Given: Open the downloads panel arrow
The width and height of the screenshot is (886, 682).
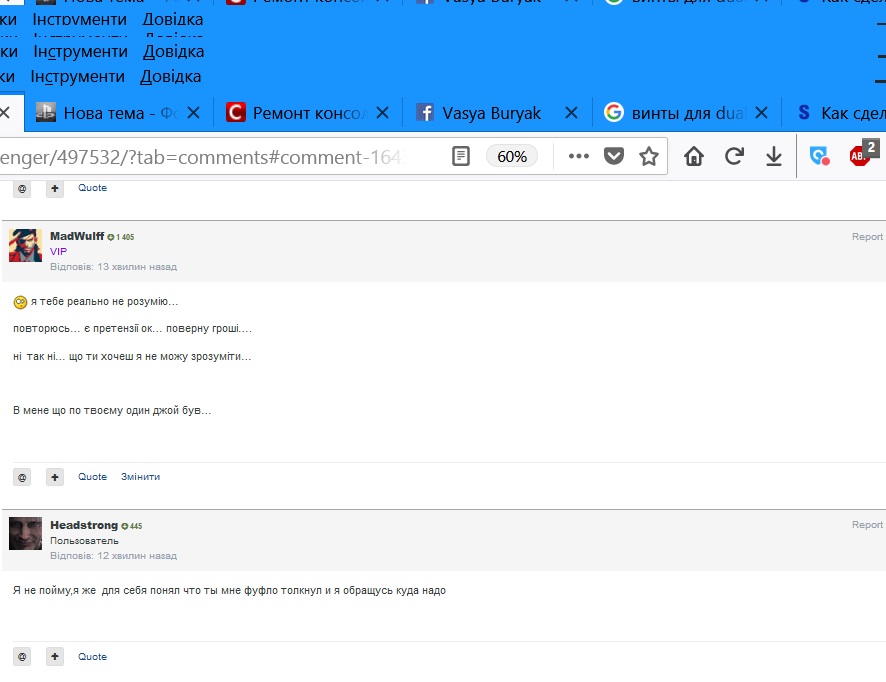Looking at the screenshot, I should 773,156.
